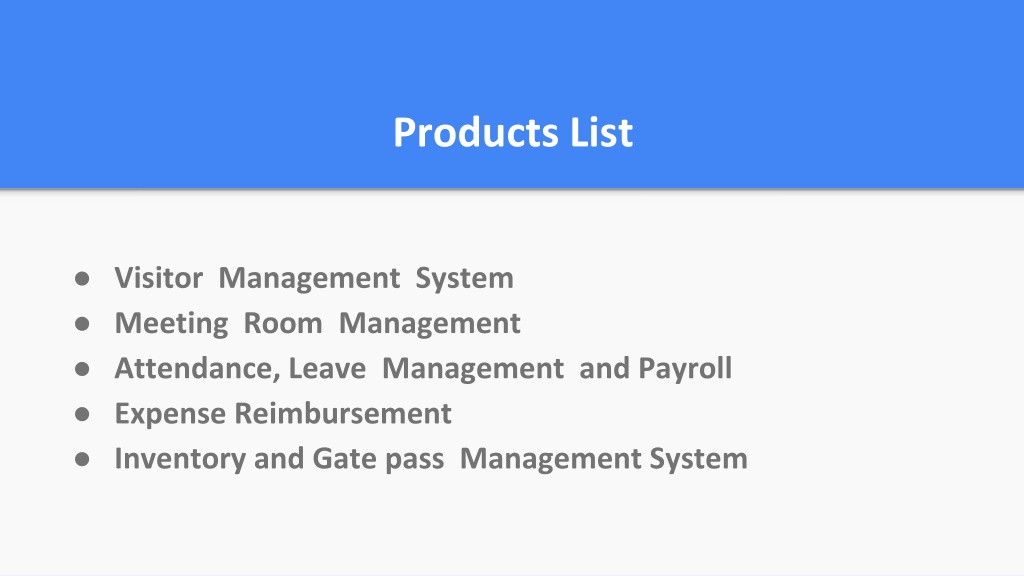Screen dimensions: 1024x576
Task: Click the bullet dot before Expense Reimbursement
Action: click(82, 414)
